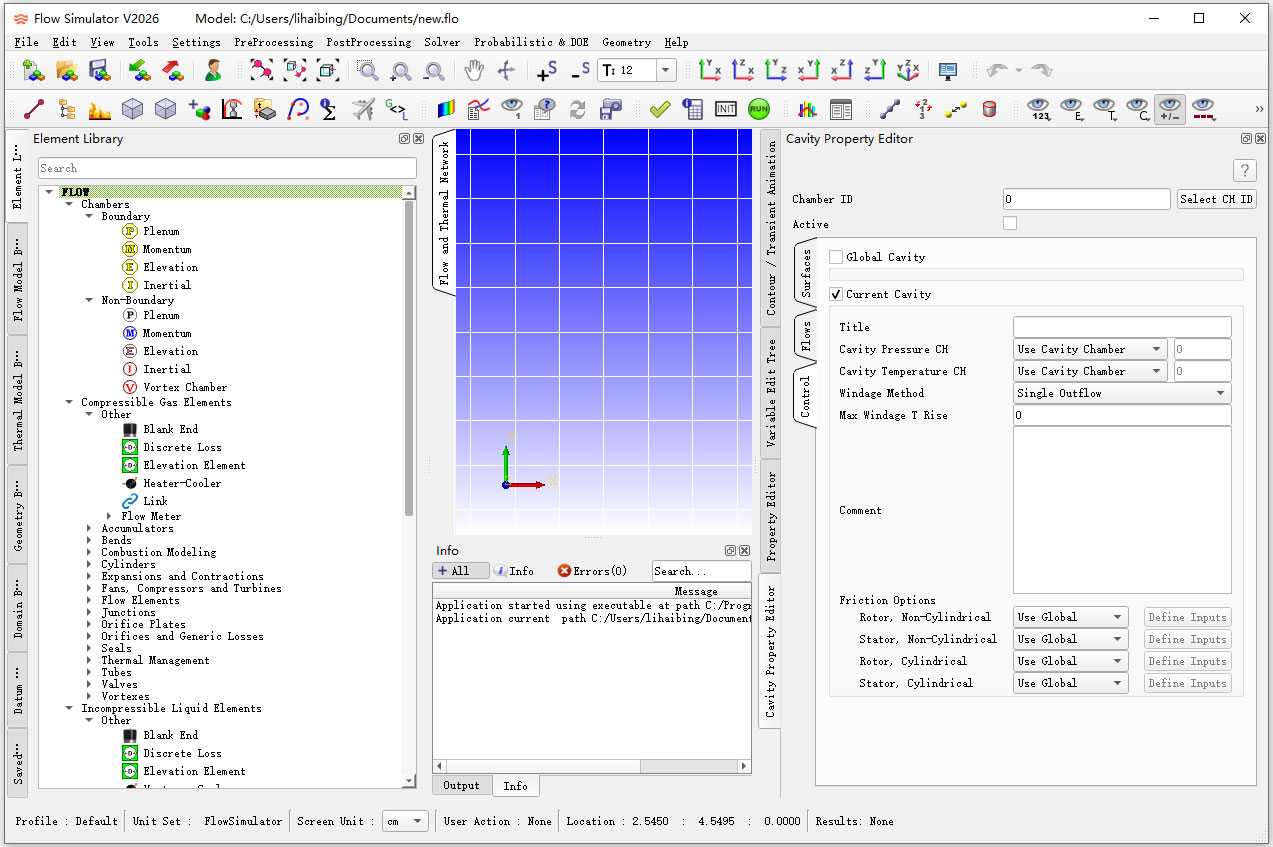Click the green RUN solver icon

tap(758, 109)
